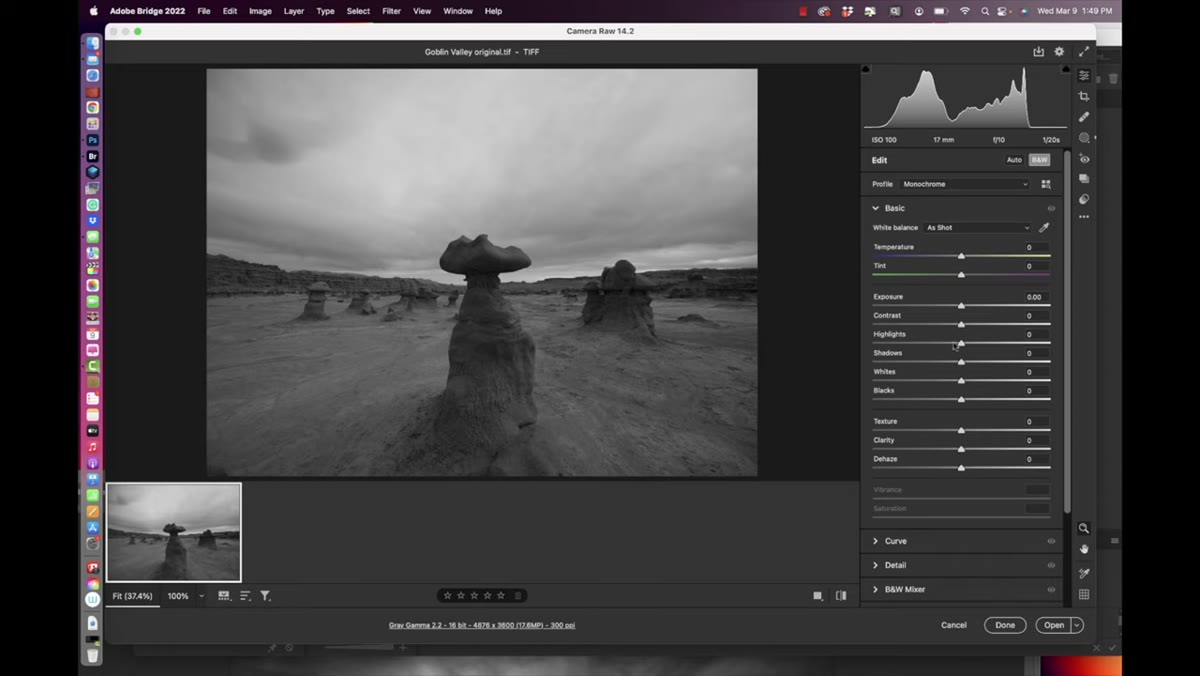Toggle the color sampler overlay tool
1200x676 pixels.
(x=1084, y=573)
